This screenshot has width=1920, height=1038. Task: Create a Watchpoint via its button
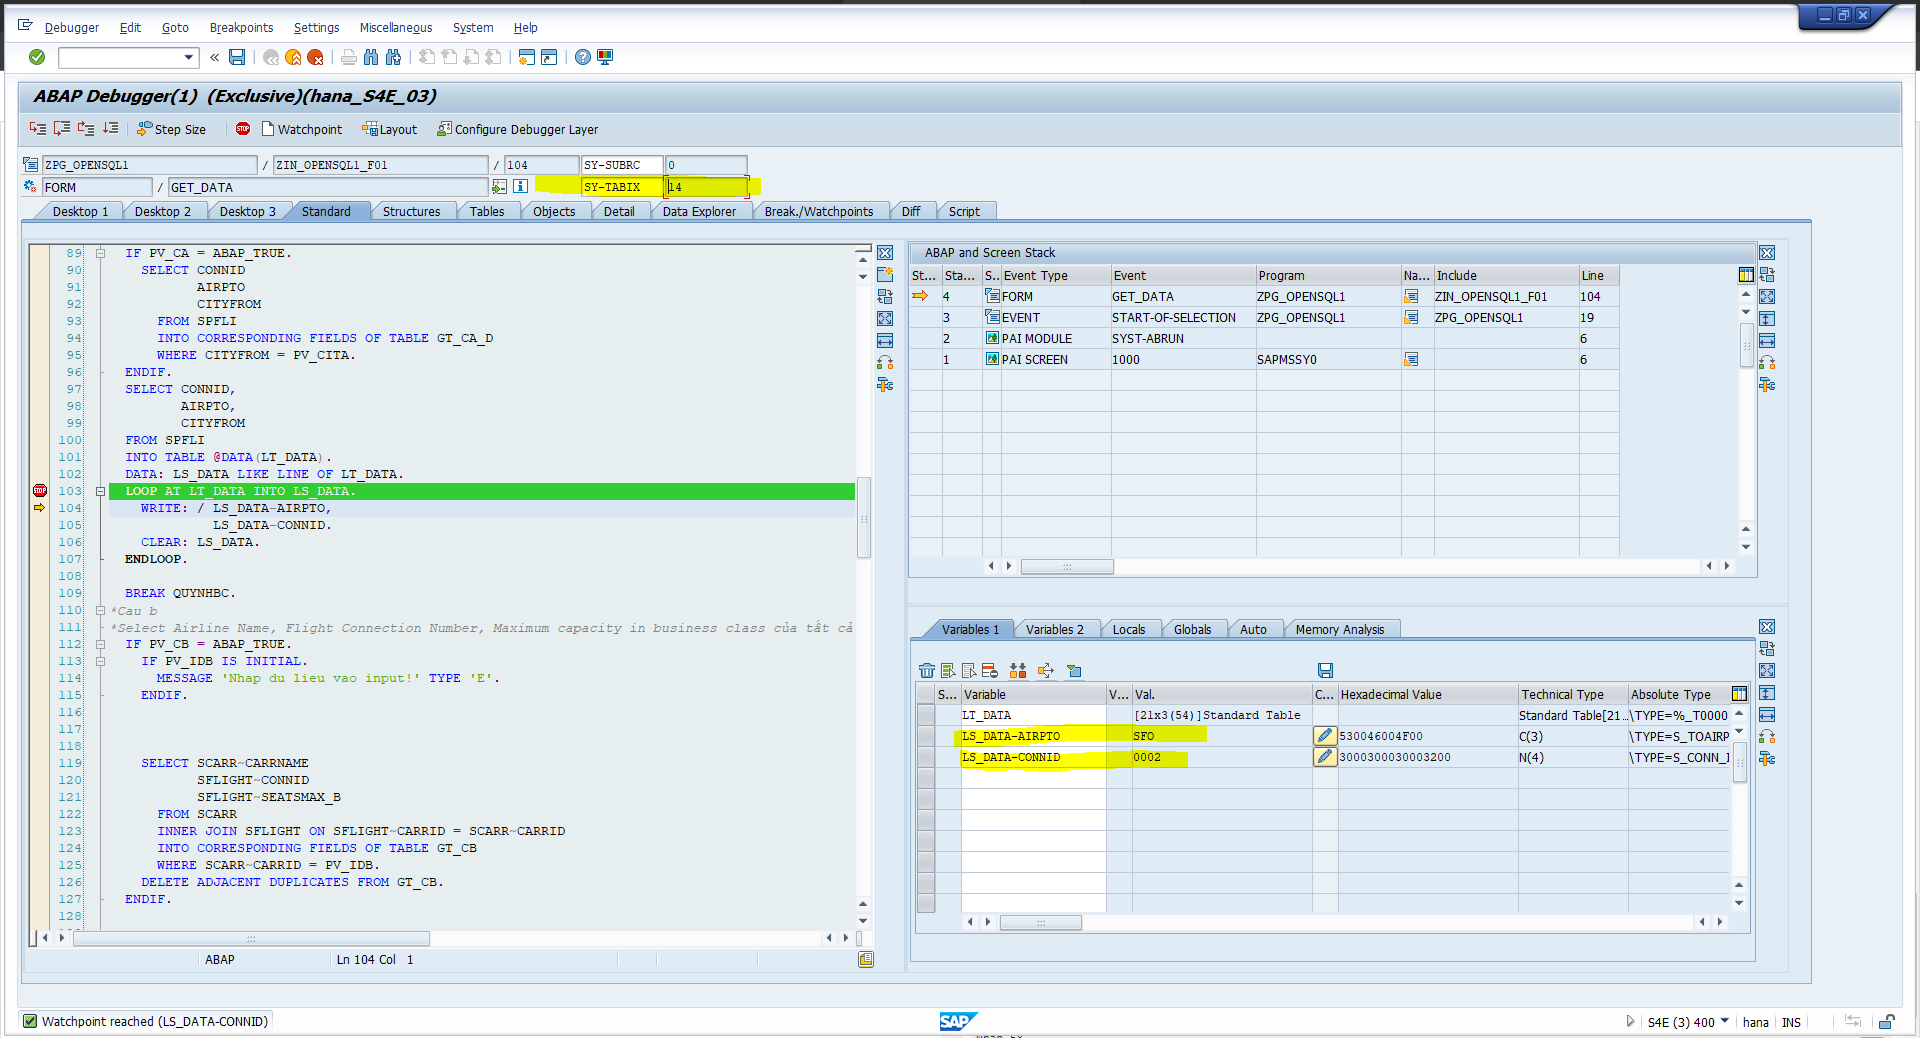302,129
